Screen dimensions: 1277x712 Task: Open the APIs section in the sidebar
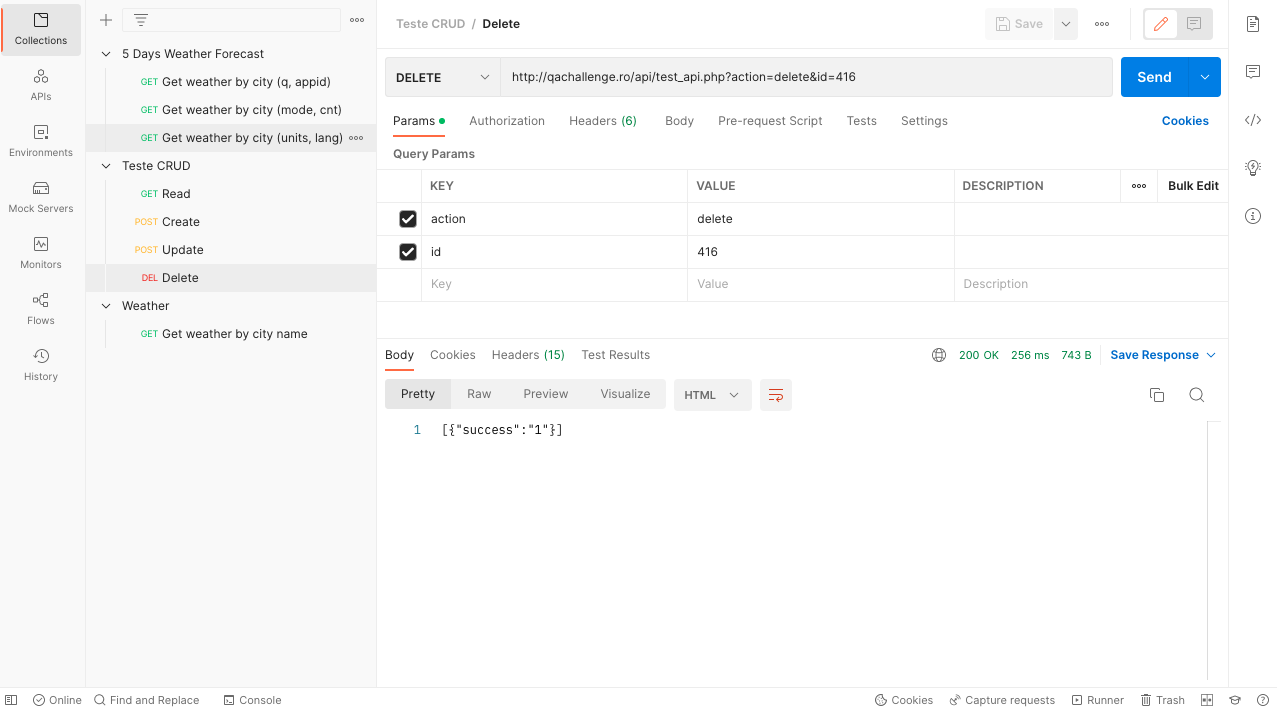[x=40, y=85]
